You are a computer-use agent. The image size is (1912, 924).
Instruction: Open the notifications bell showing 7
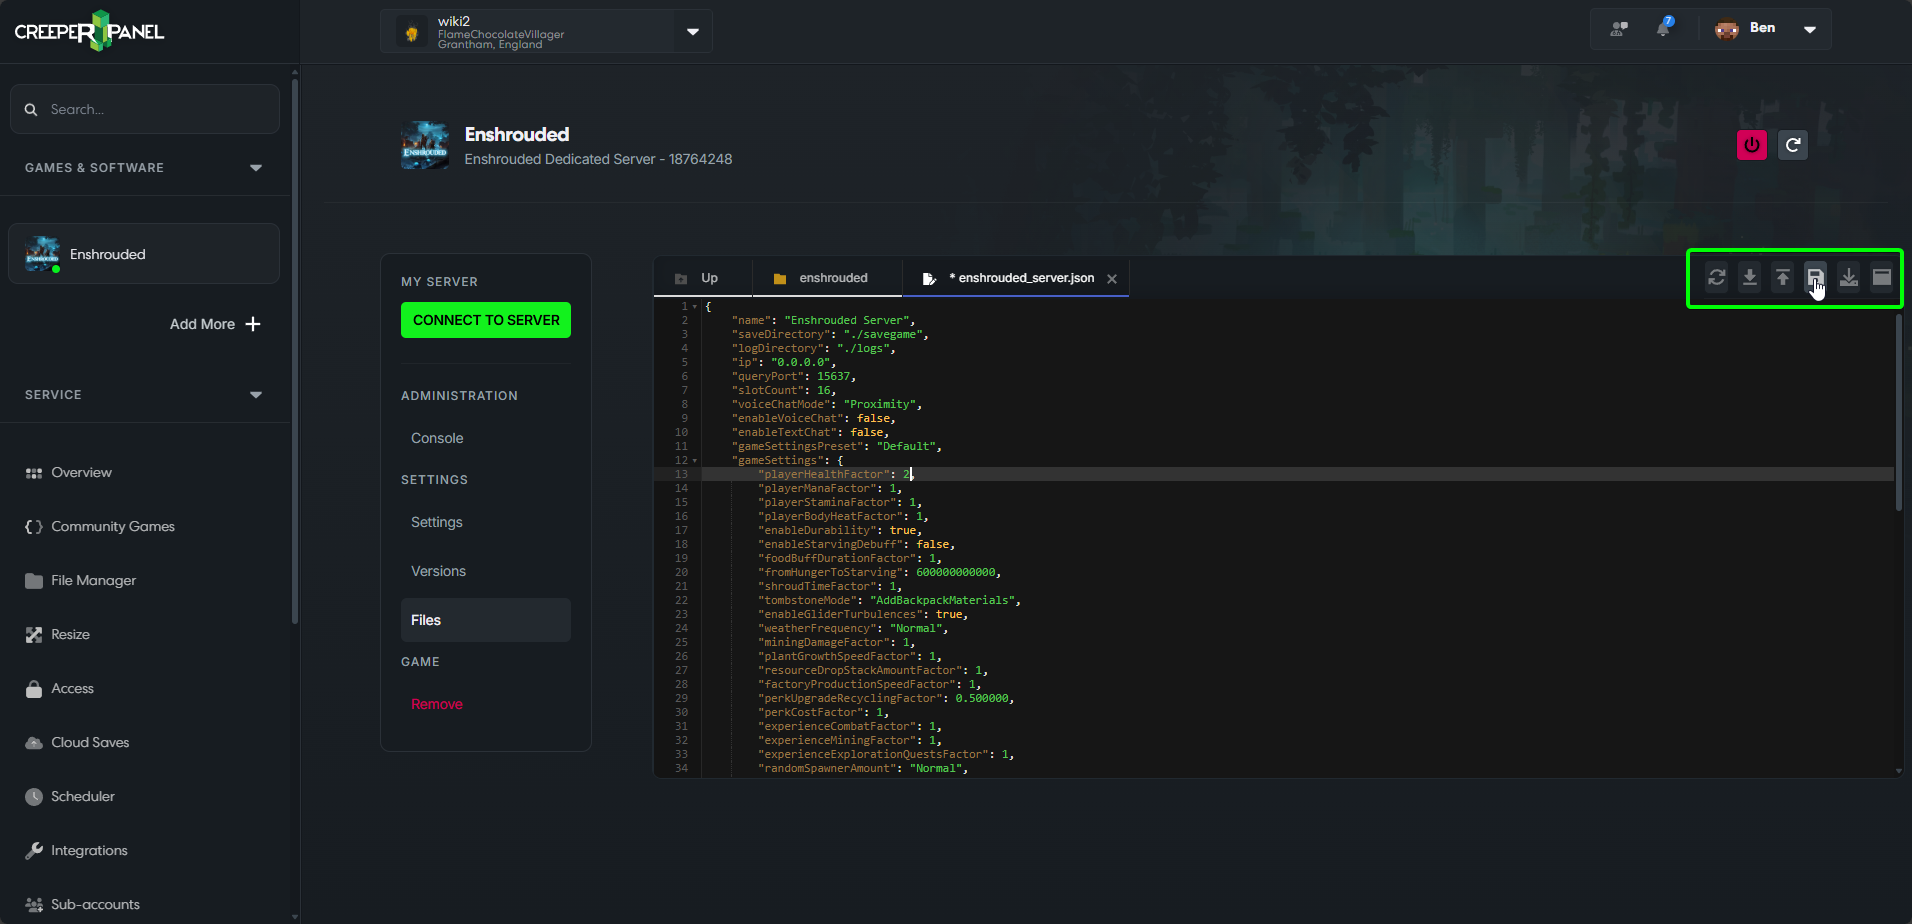1664,28
